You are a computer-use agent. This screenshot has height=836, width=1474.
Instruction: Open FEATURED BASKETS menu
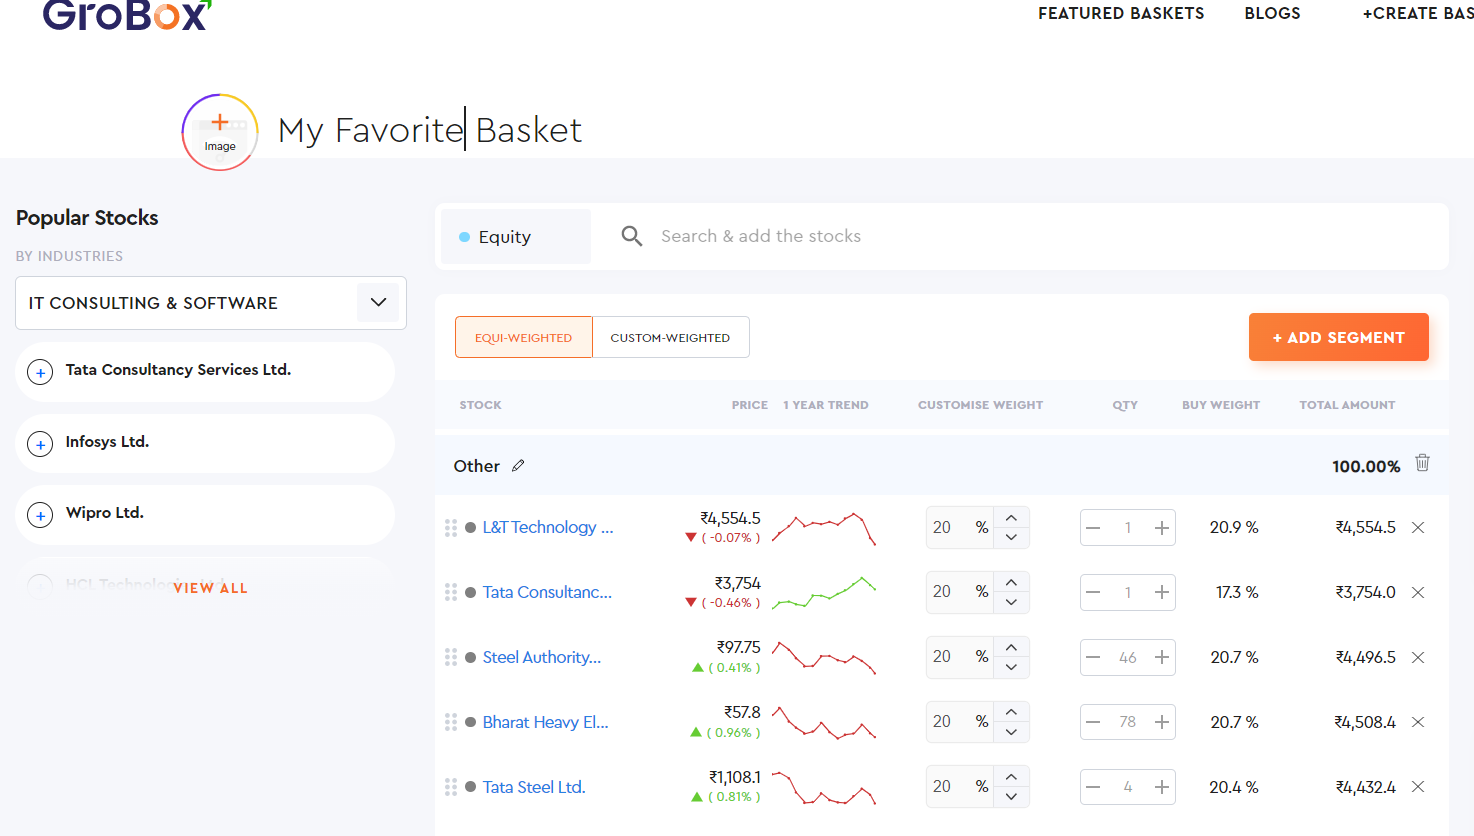tap(1120, 13)
